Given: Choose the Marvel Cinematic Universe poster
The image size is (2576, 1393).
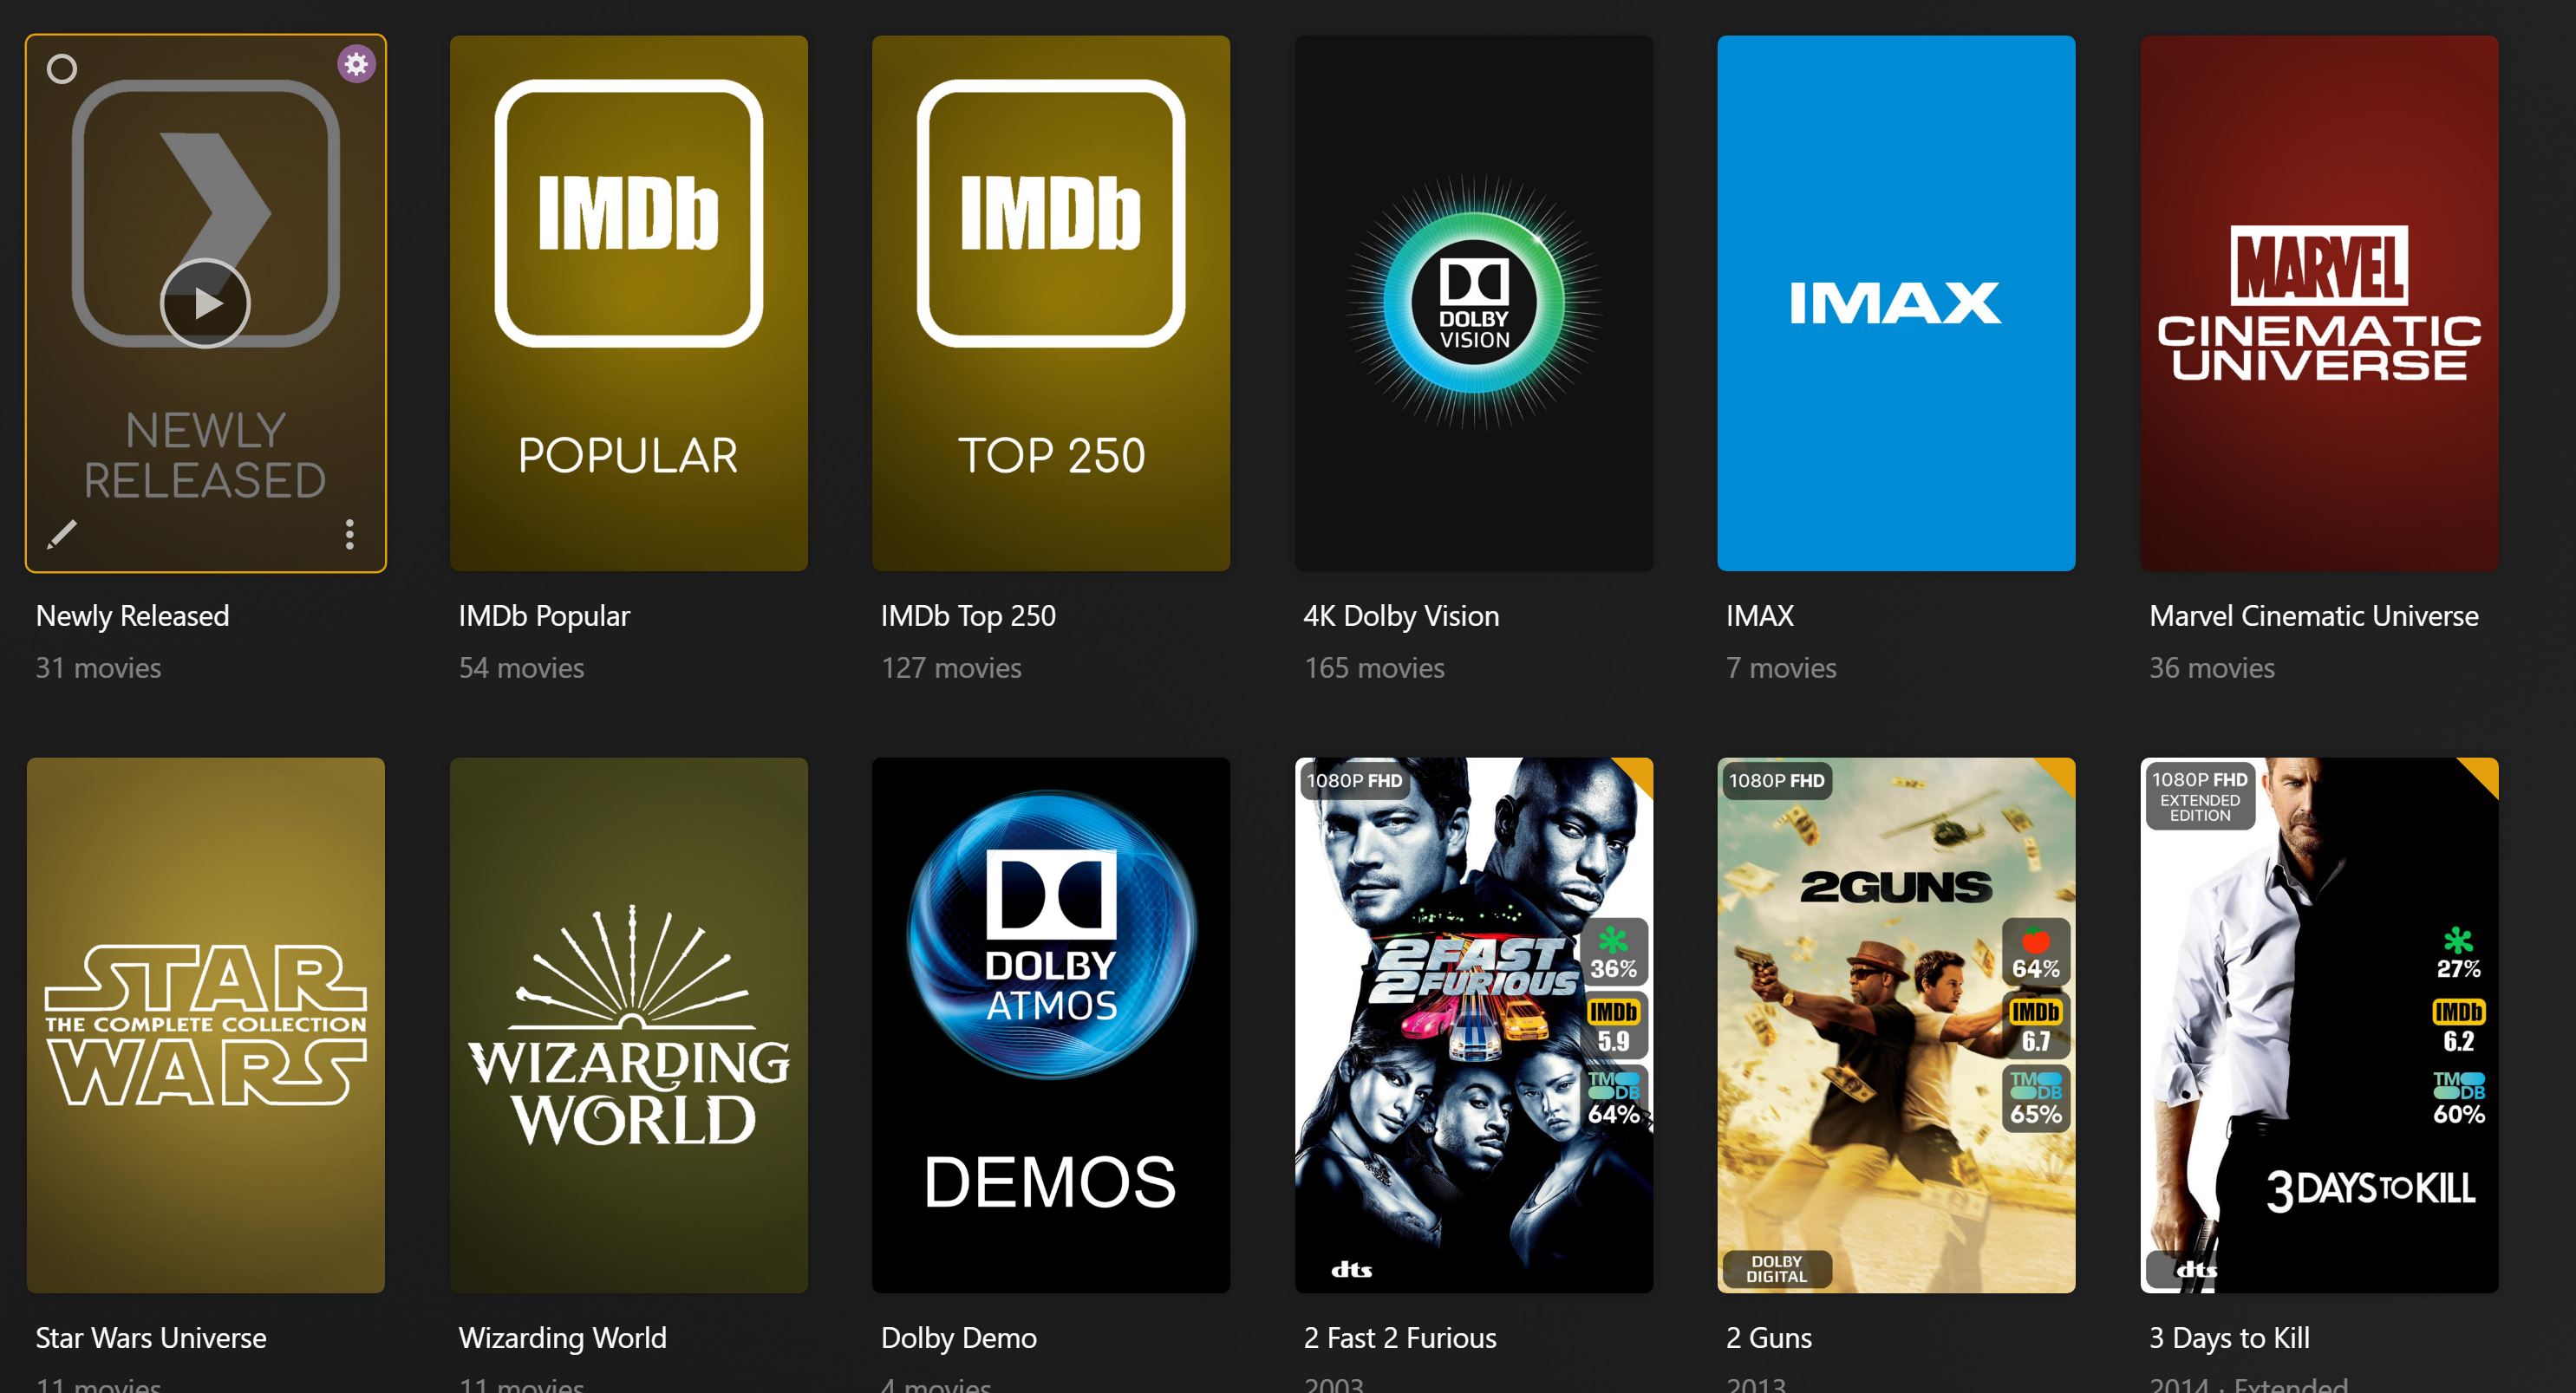Looking at the screenshot, I should [x=2319, y=303].
